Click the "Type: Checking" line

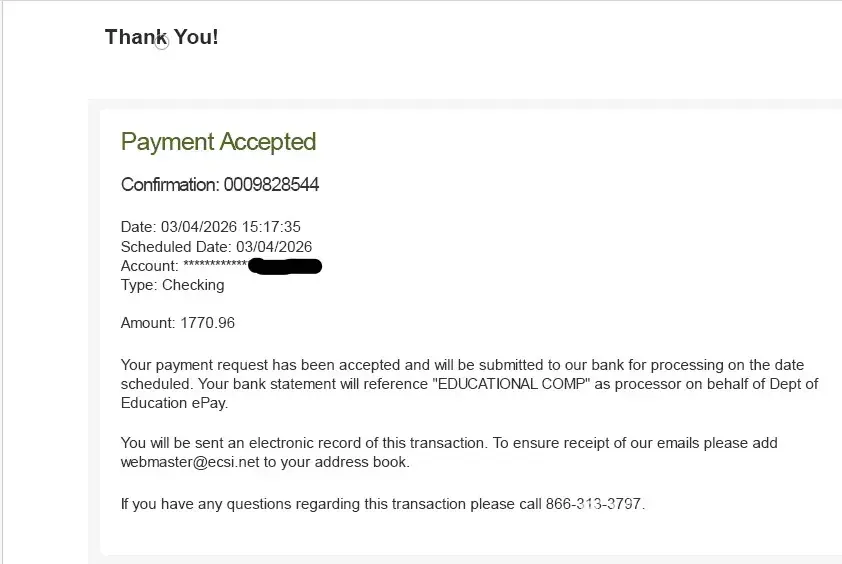click(172, 285)
